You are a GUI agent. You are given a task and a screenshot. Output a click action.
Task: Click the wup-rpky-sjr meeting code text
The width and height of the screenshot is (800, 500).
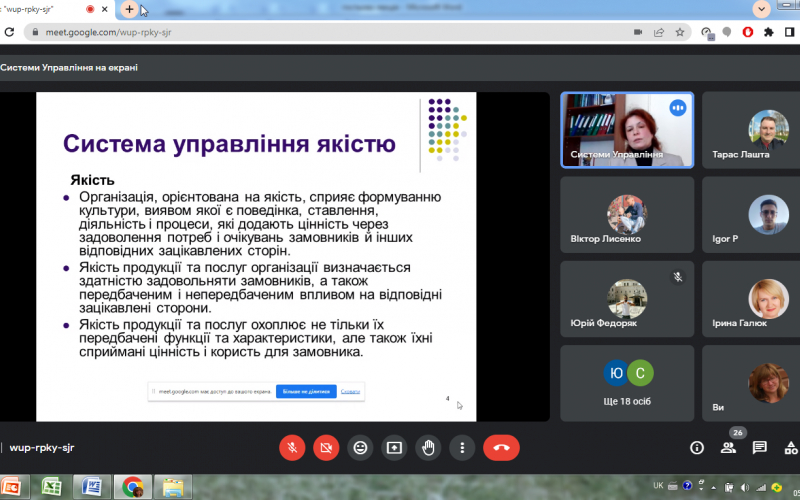coord(42,447)
